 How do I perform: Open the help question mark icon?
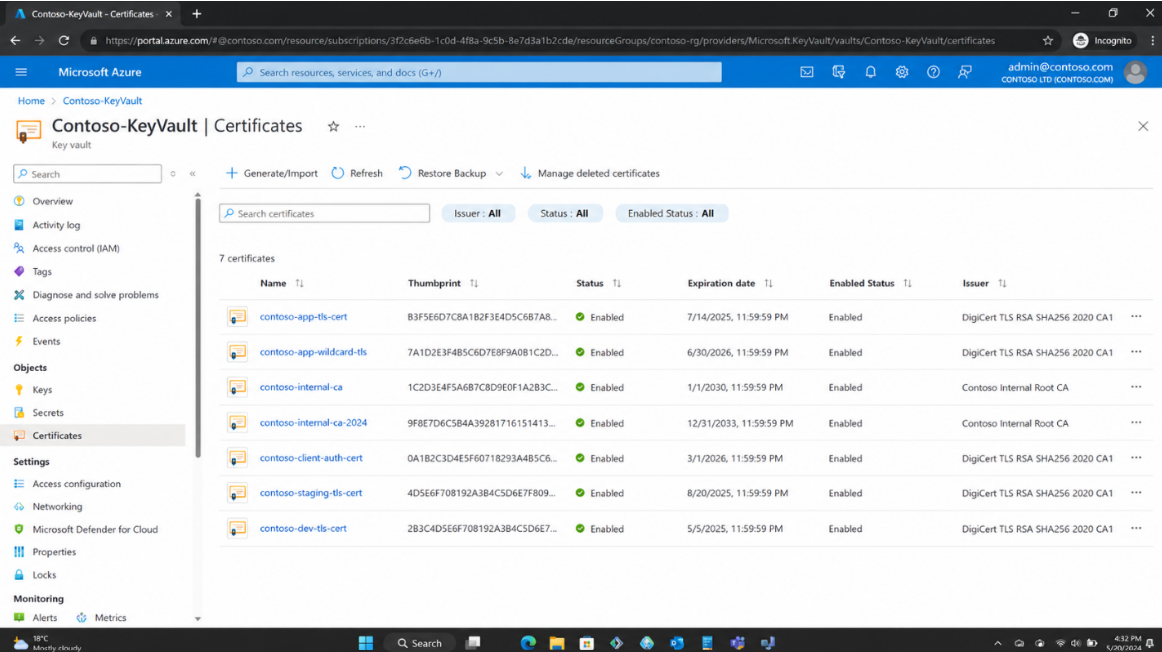pyautogui.click(x=933, y=72)
